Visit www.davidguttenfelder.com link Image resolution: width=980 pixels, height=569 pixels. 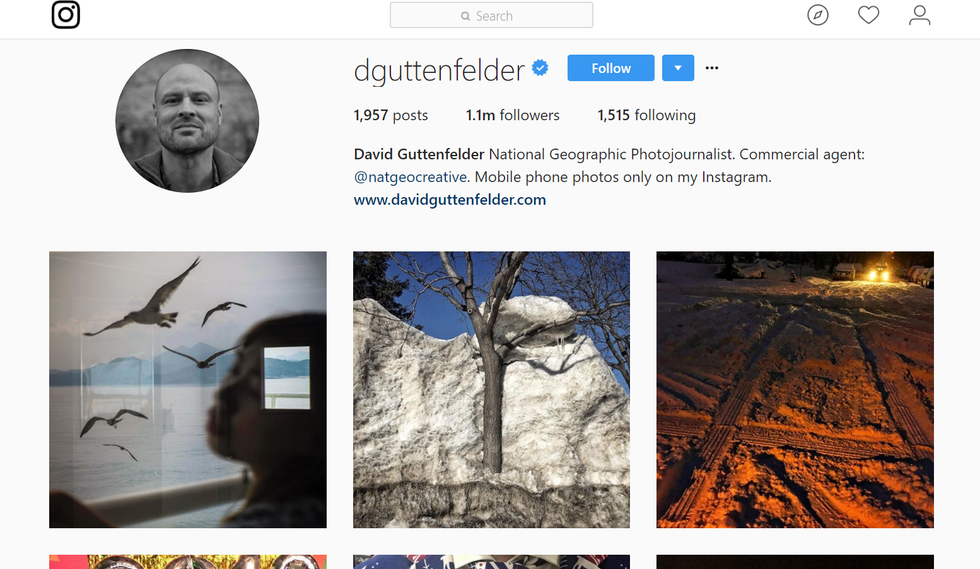click(x=449, y=199)
